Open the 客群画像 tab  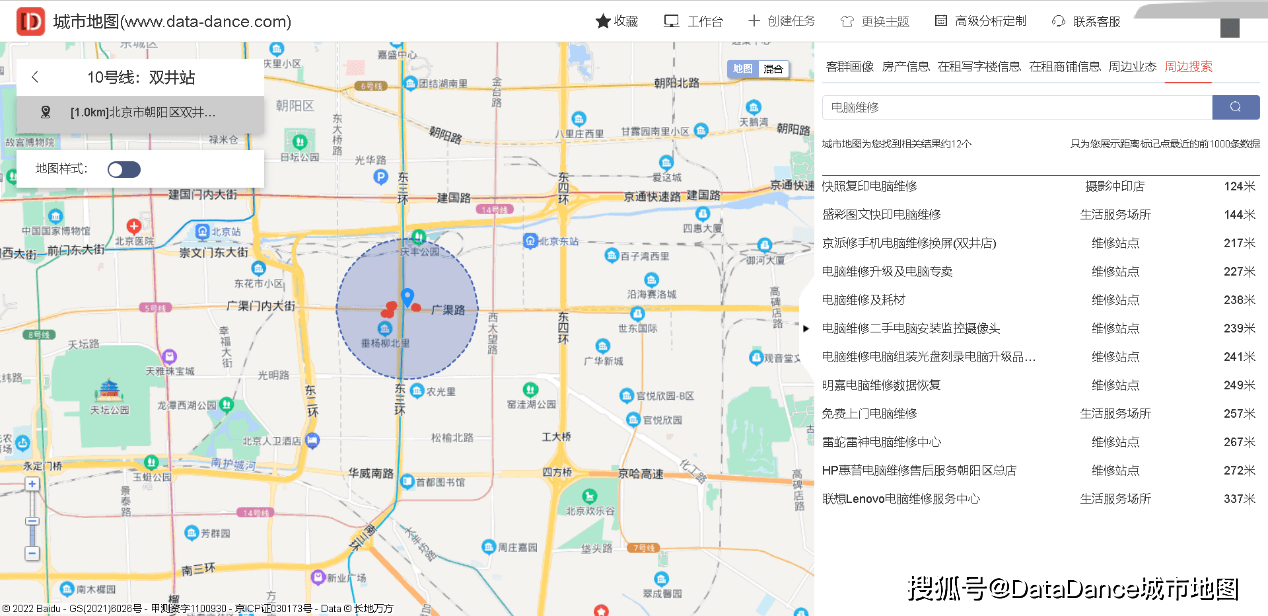tap(849, 67)
